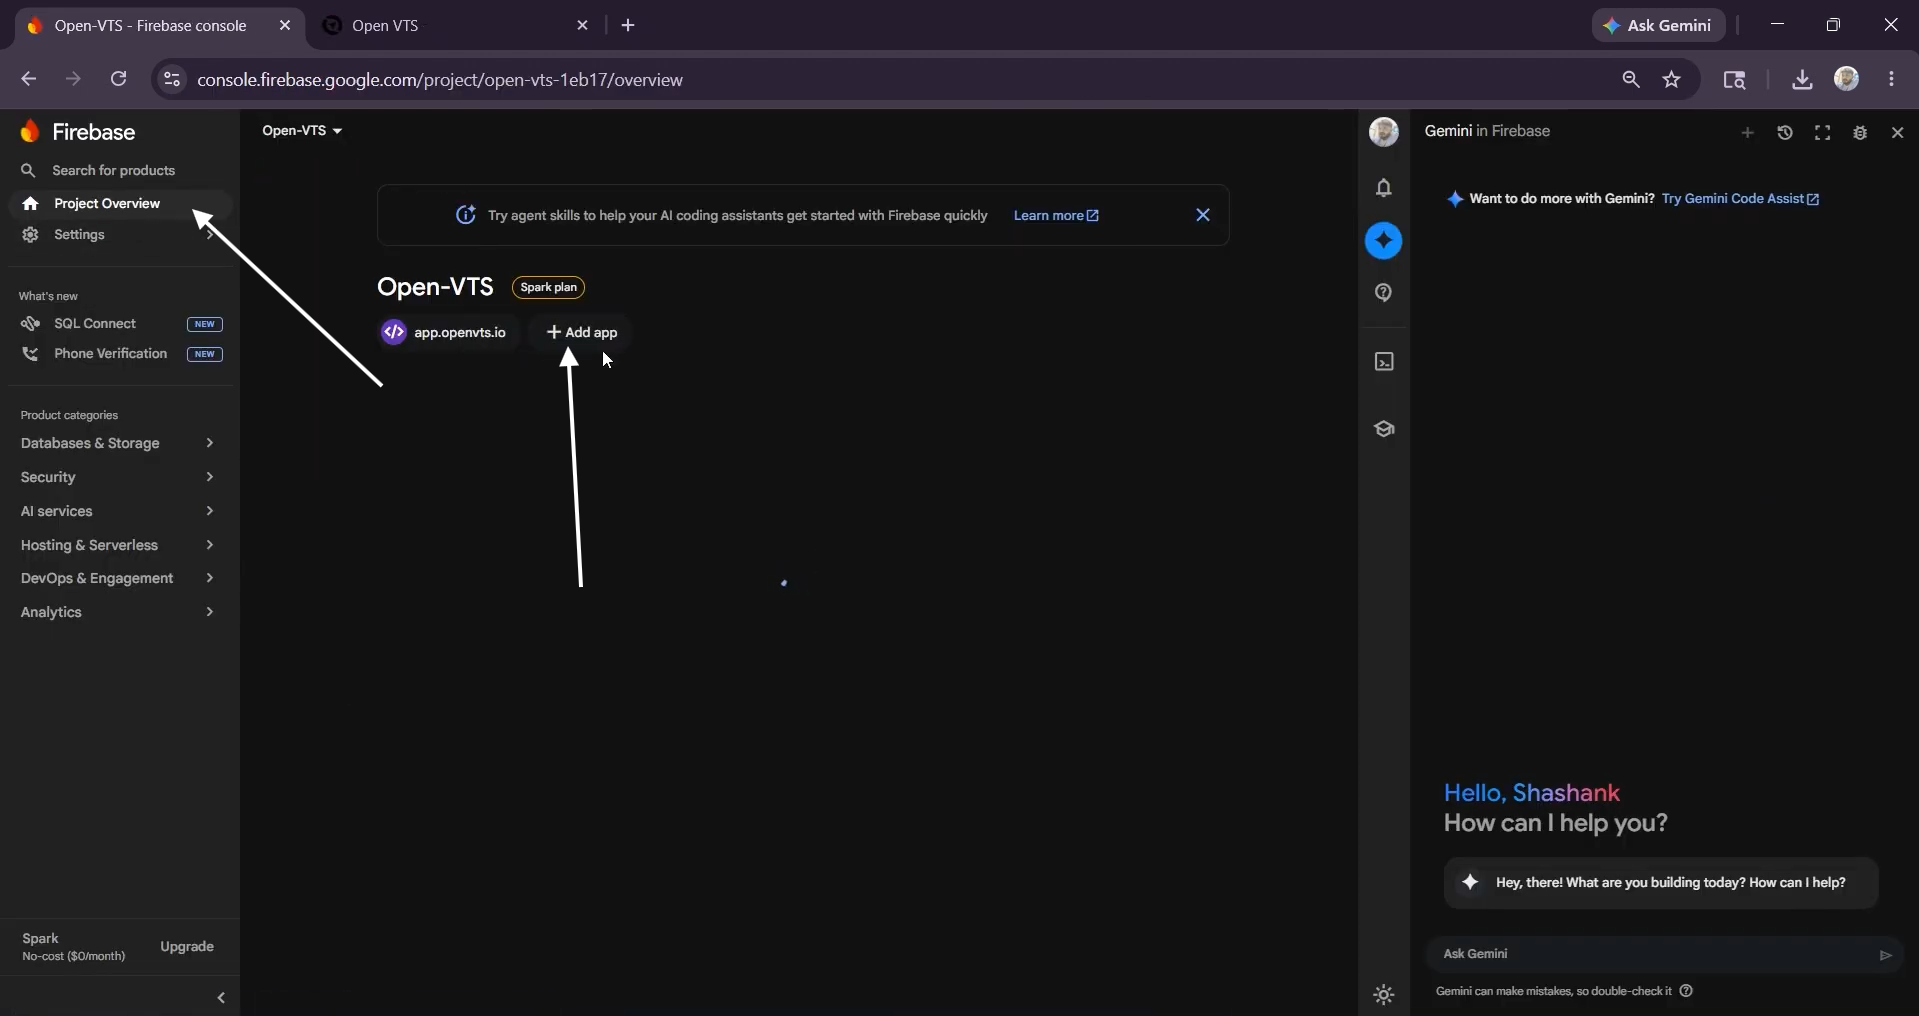Screen dimensions: 1919x1016
Task: Open Search for products field
Action: [x=114, y=171]
